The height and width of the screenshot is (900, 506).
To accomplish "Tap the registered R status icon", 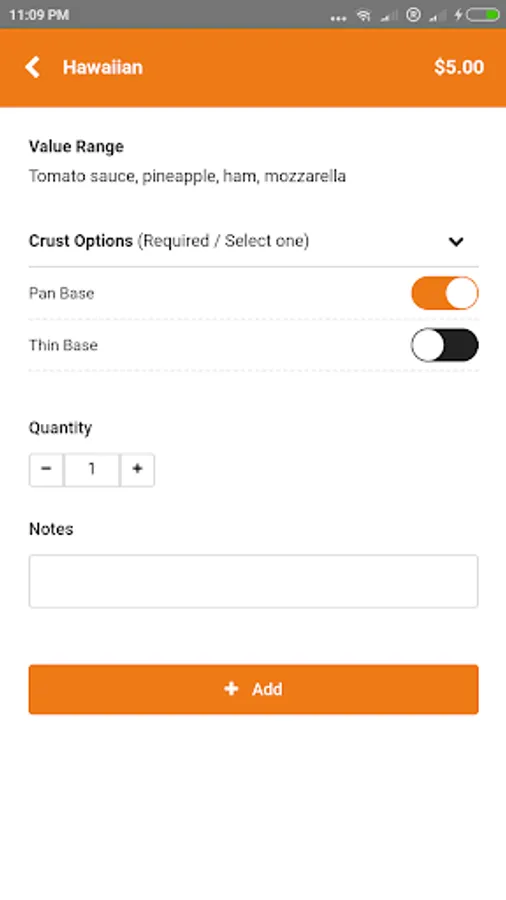I will pyautogui.click(x=413, y=15).
